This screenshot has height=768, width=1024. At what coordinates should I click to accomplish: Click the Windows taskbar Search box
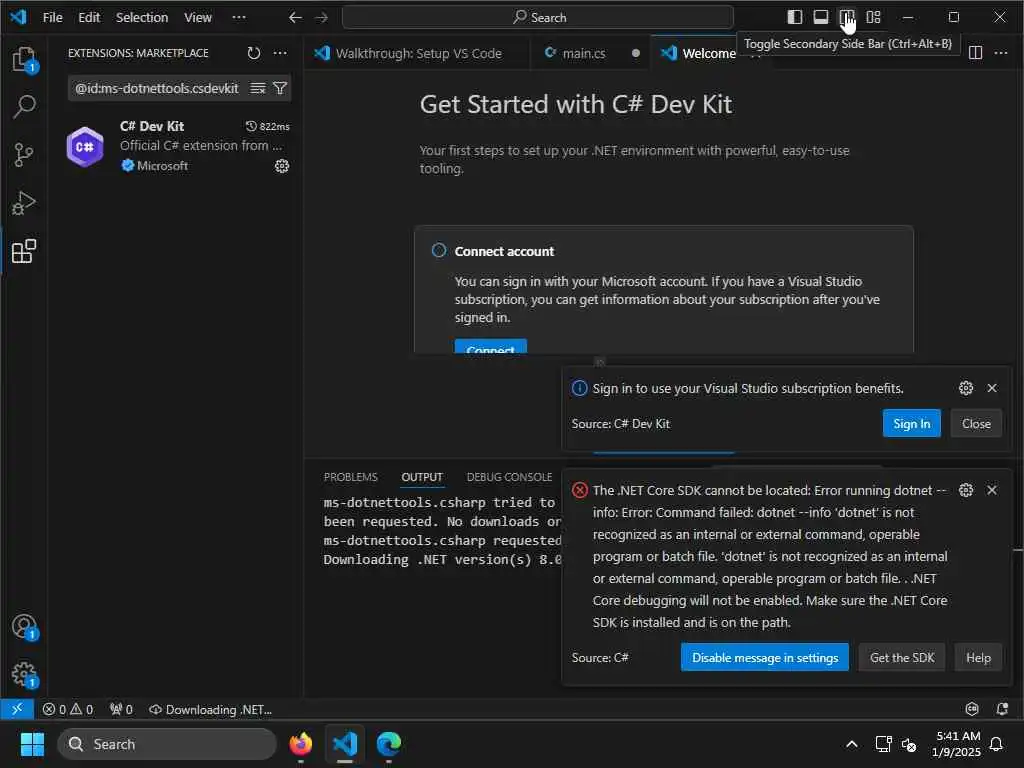(167, 744)
